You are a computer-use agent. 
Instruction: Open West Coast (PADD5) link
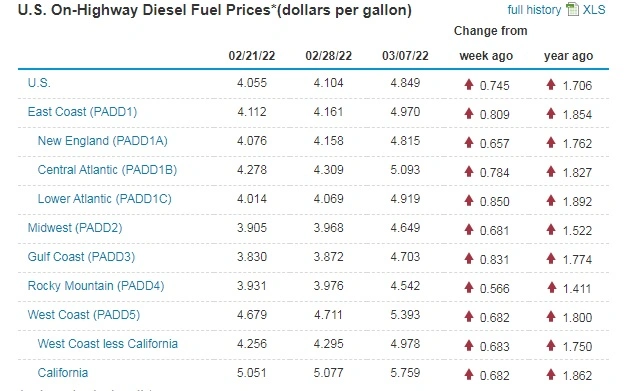coord(84,315)
